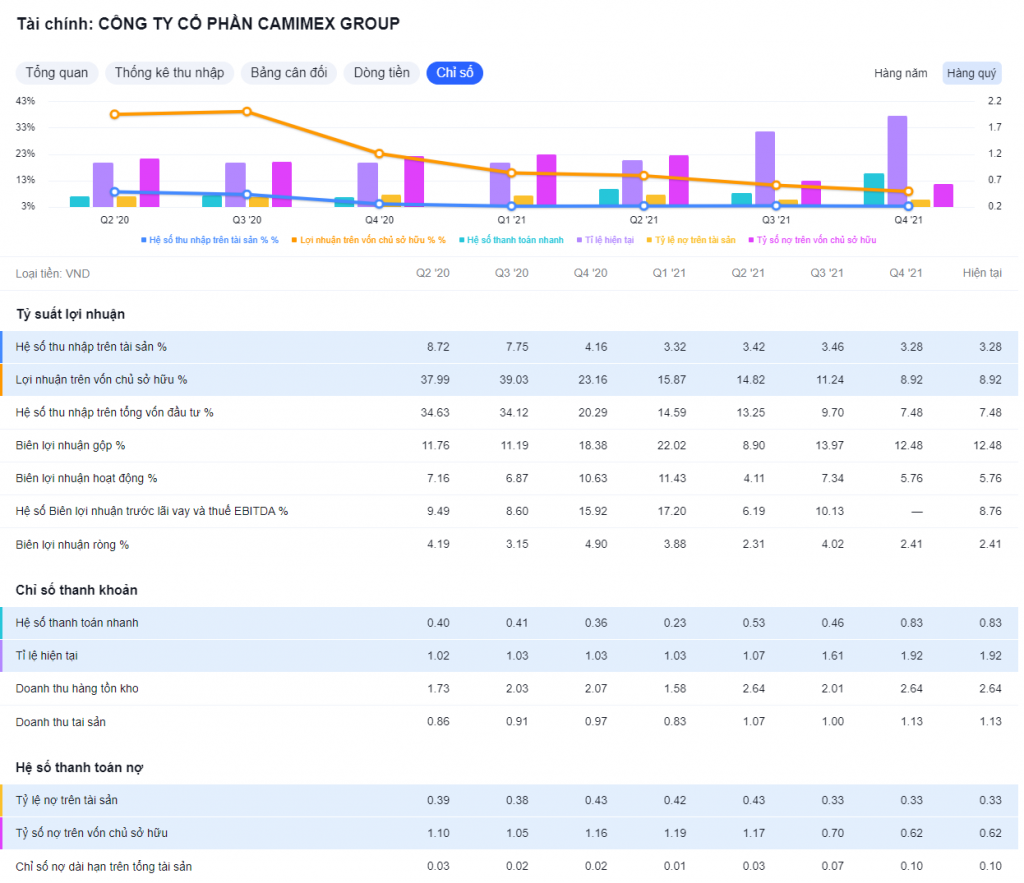Image resolution: width=1024 pixels, height=883 pixels.
Task: Click Hiện tại column header
Action: pyautogui.click(x=982, y=273)
